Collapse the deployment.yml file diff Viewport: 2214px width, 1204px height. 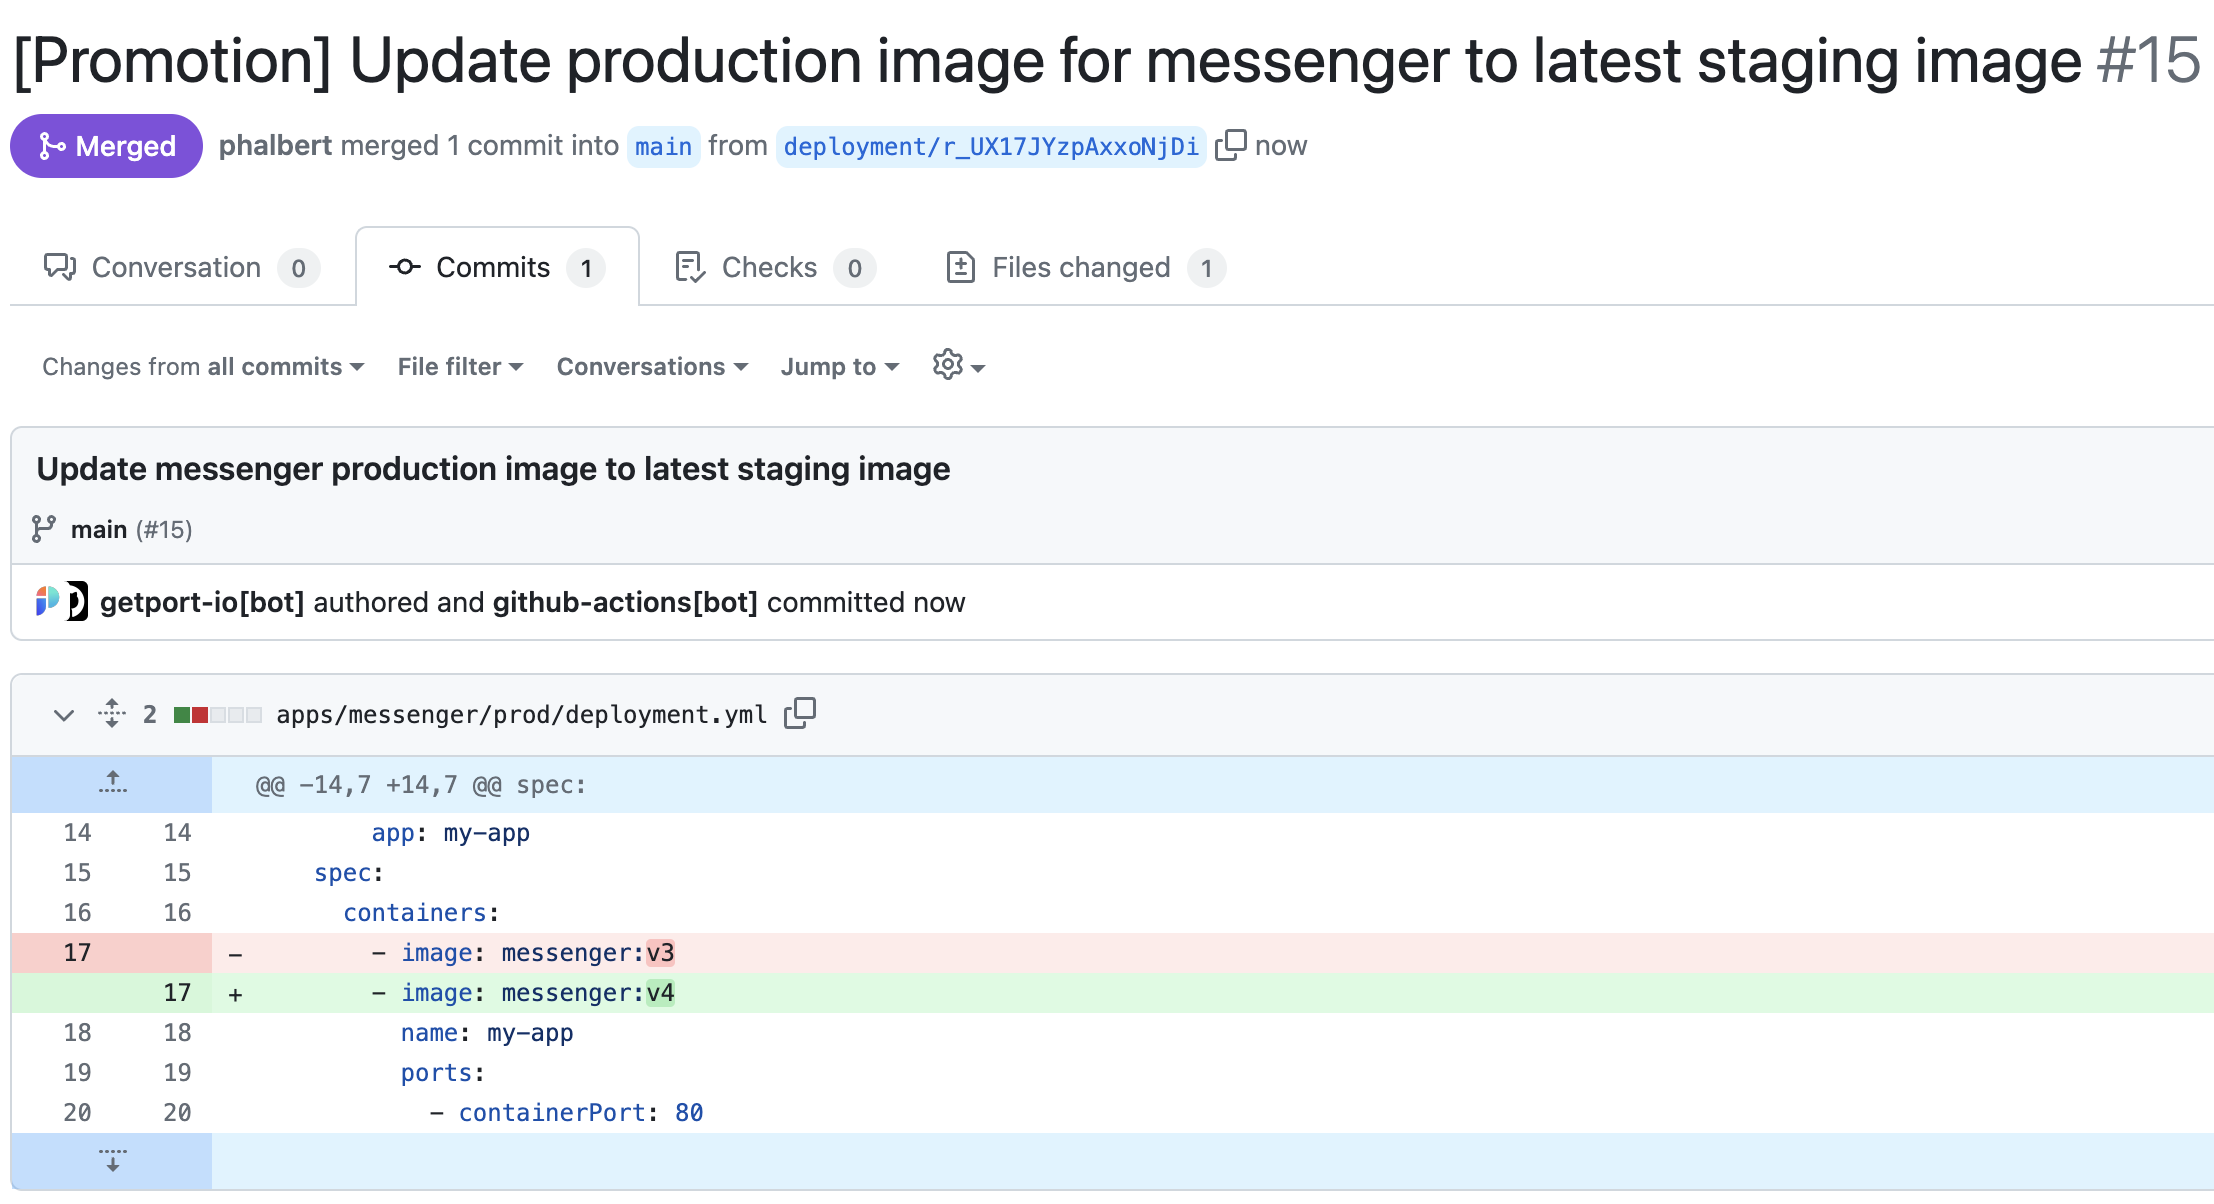pyautogui.click(x=64, y=715)
